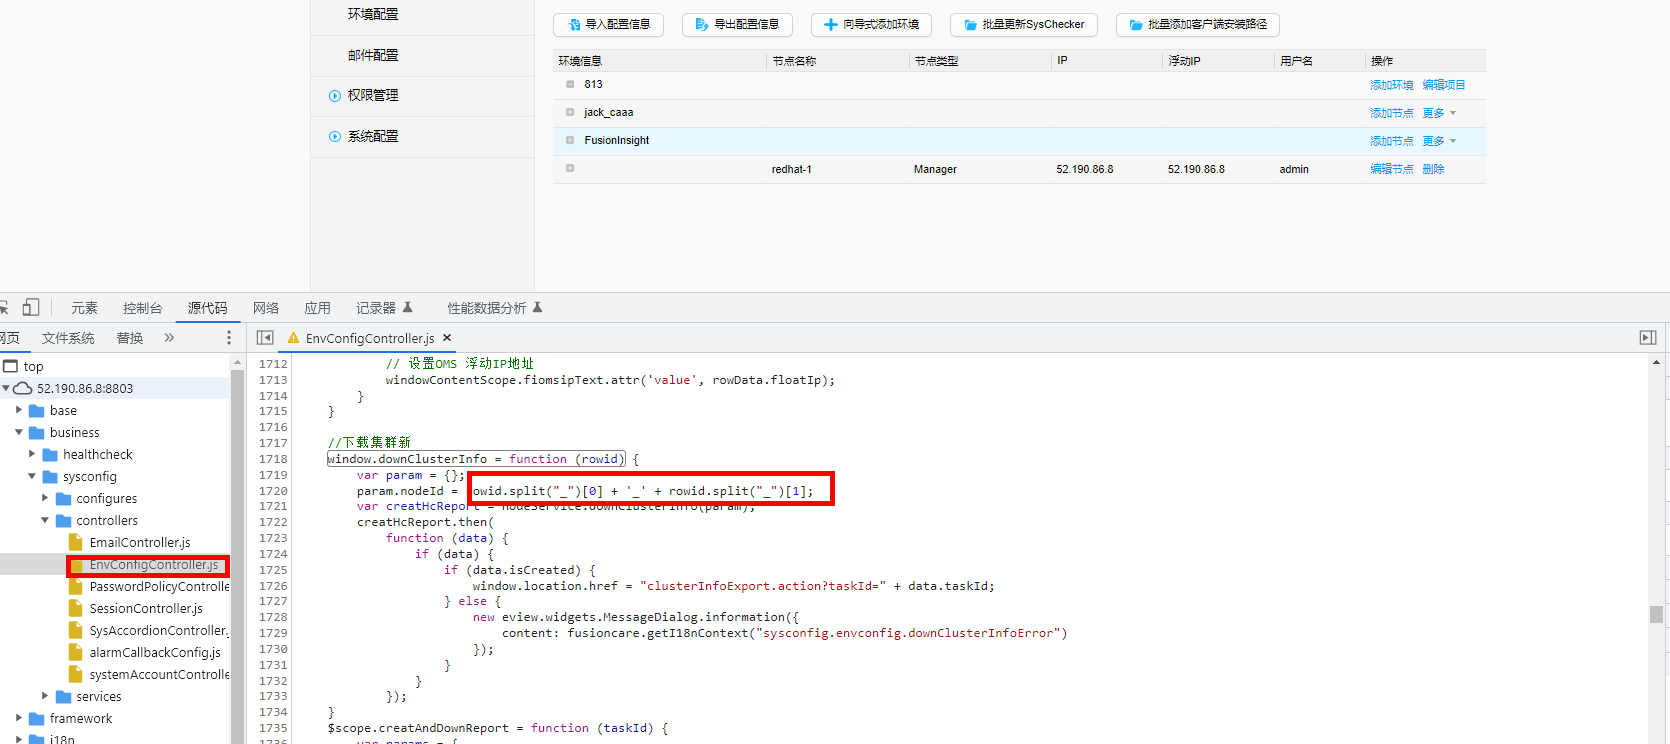Viewport: 1670px width, 744px height.
Task: Switch to the 记录器 DevTools tab
Action: click(x=384, y=308)
